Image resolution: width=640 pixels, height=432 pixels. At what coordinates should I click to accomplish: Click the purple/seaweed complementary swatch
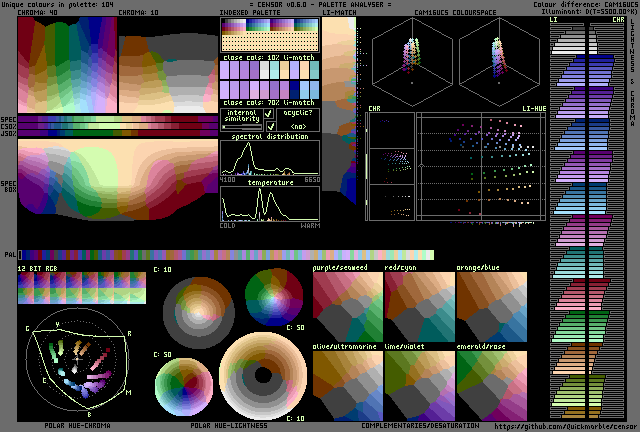(347, 306)
